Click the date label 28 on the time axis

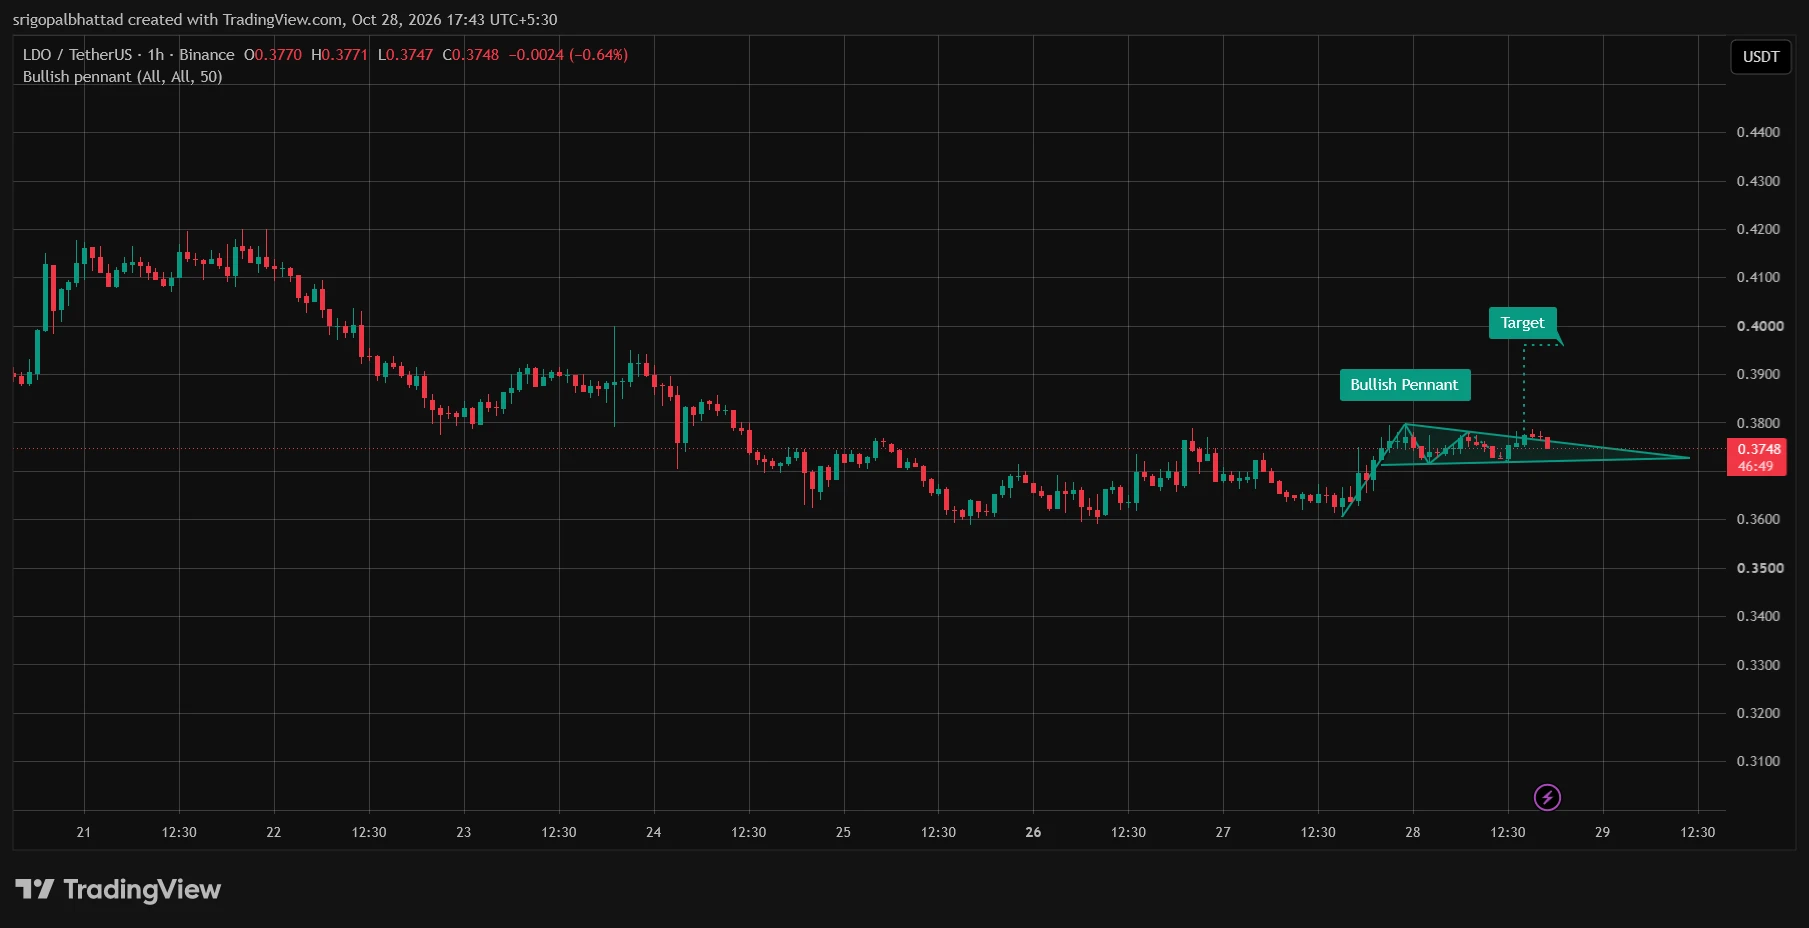coord(1412,832)
